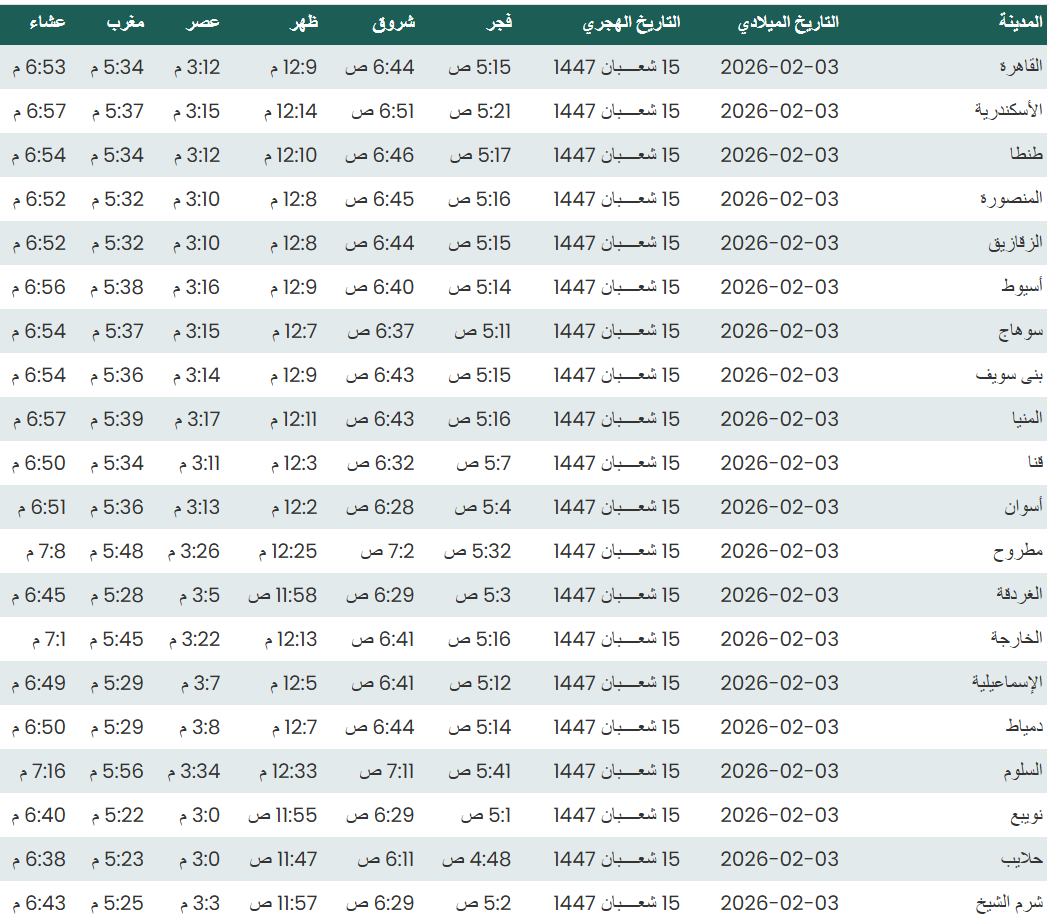Image resolution: width=1049 pixels, height=924 pixels.
Task: Click the الأسكندرية city row label
Action: click(1008, 111)
